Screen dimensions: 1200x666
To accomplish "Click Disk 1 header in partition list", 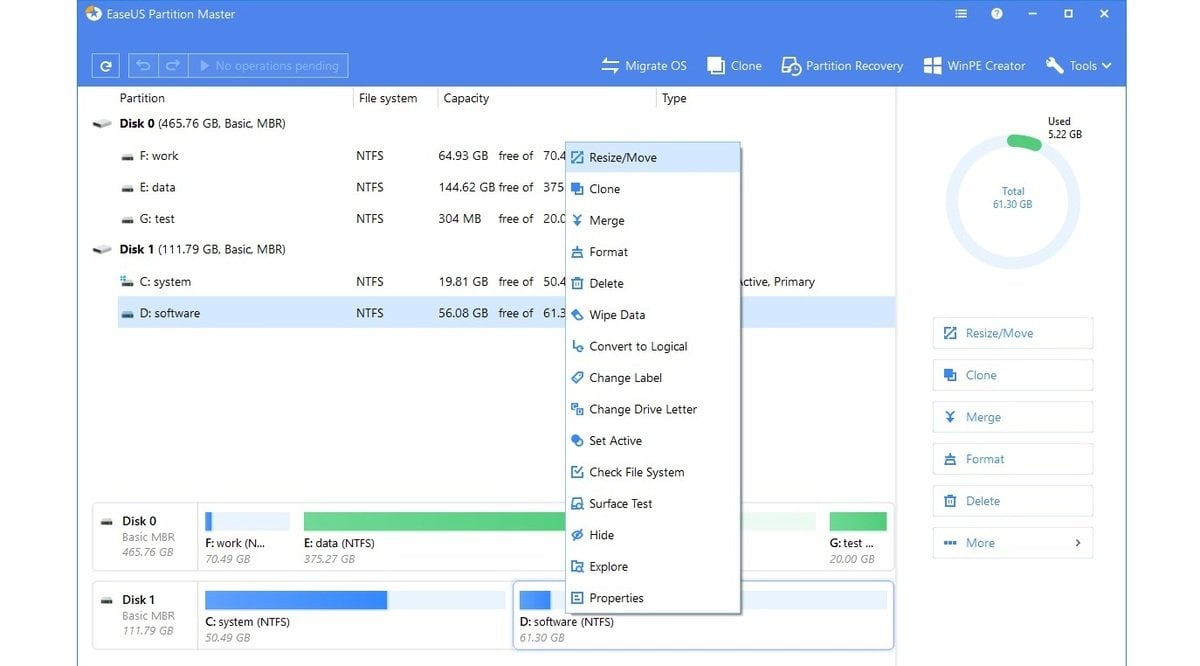I will pyautogui.click(x=202, y=250).
